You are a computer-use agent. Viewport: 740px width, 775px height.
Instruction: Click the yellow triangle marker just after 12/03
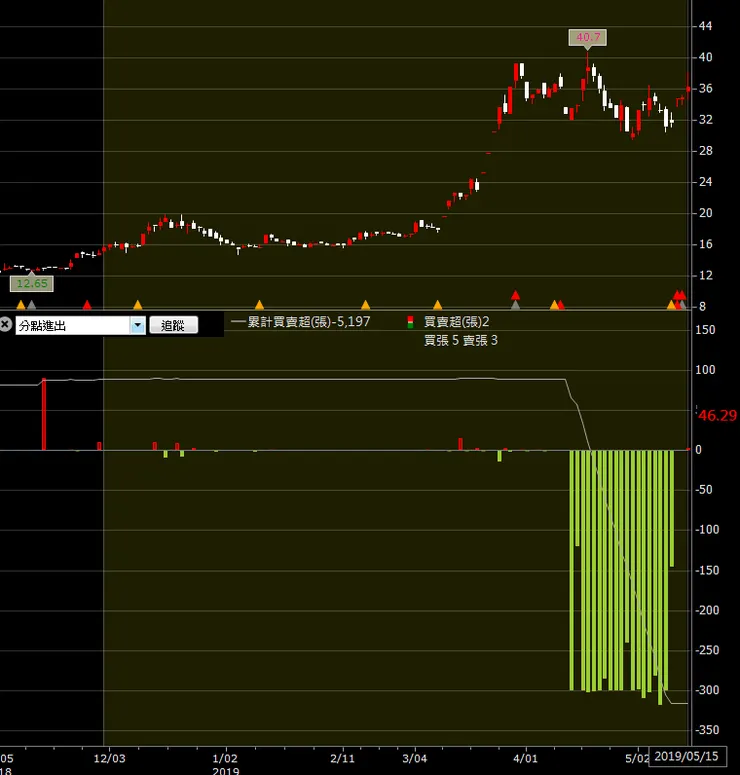click(x=138, y=304)
